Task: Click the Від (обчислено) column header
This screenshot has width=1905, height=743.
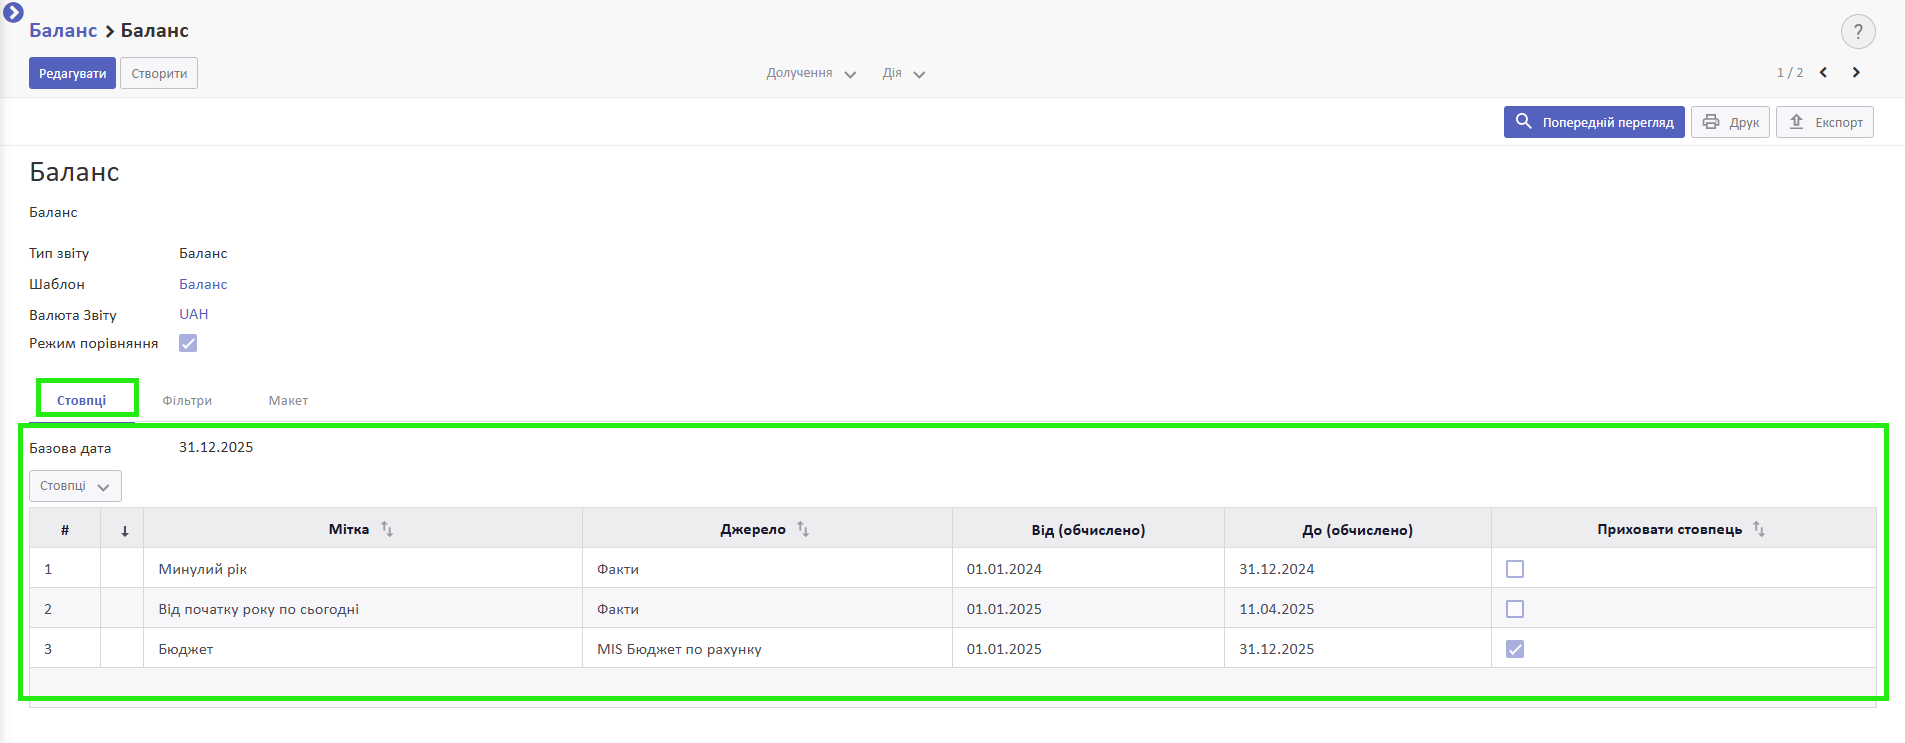Action: point(1088,530)
